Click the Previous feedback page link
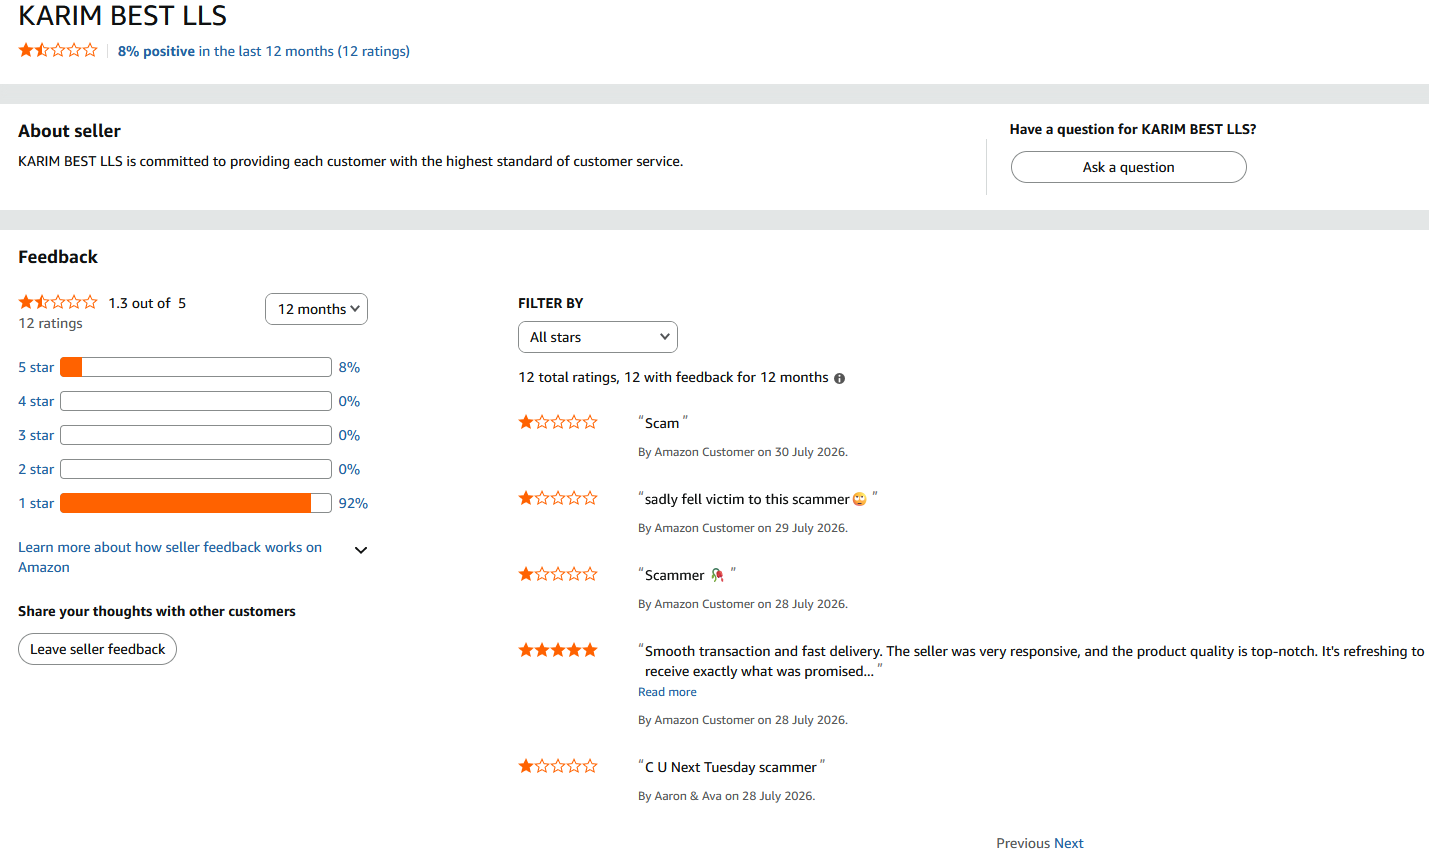This screenshot has width=1429, height=854. pyautogui.click(x=1023, y=843)
